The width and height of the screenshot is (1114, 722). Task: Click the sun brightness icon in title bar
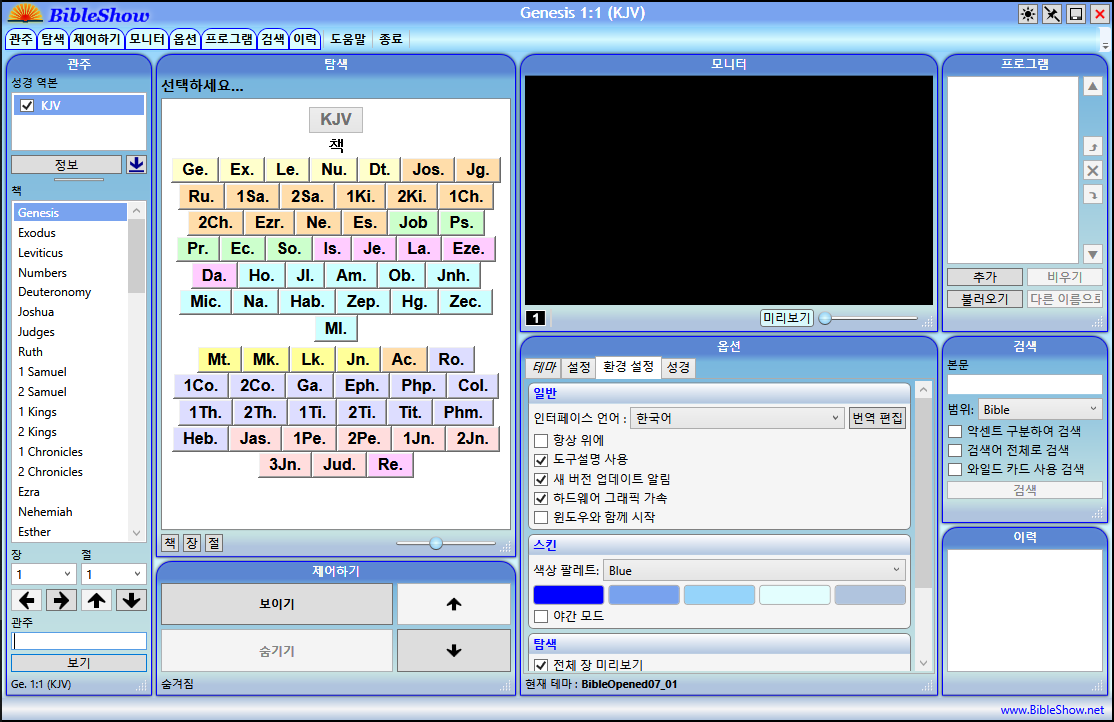pyautogui.click(x=1027, y=14)
